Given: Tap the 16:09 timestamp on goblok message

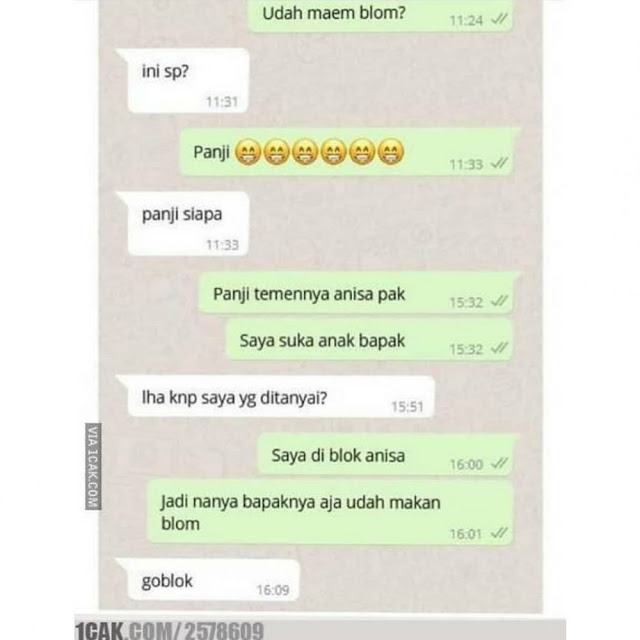Looking at the screenshot, I should 273,590.
